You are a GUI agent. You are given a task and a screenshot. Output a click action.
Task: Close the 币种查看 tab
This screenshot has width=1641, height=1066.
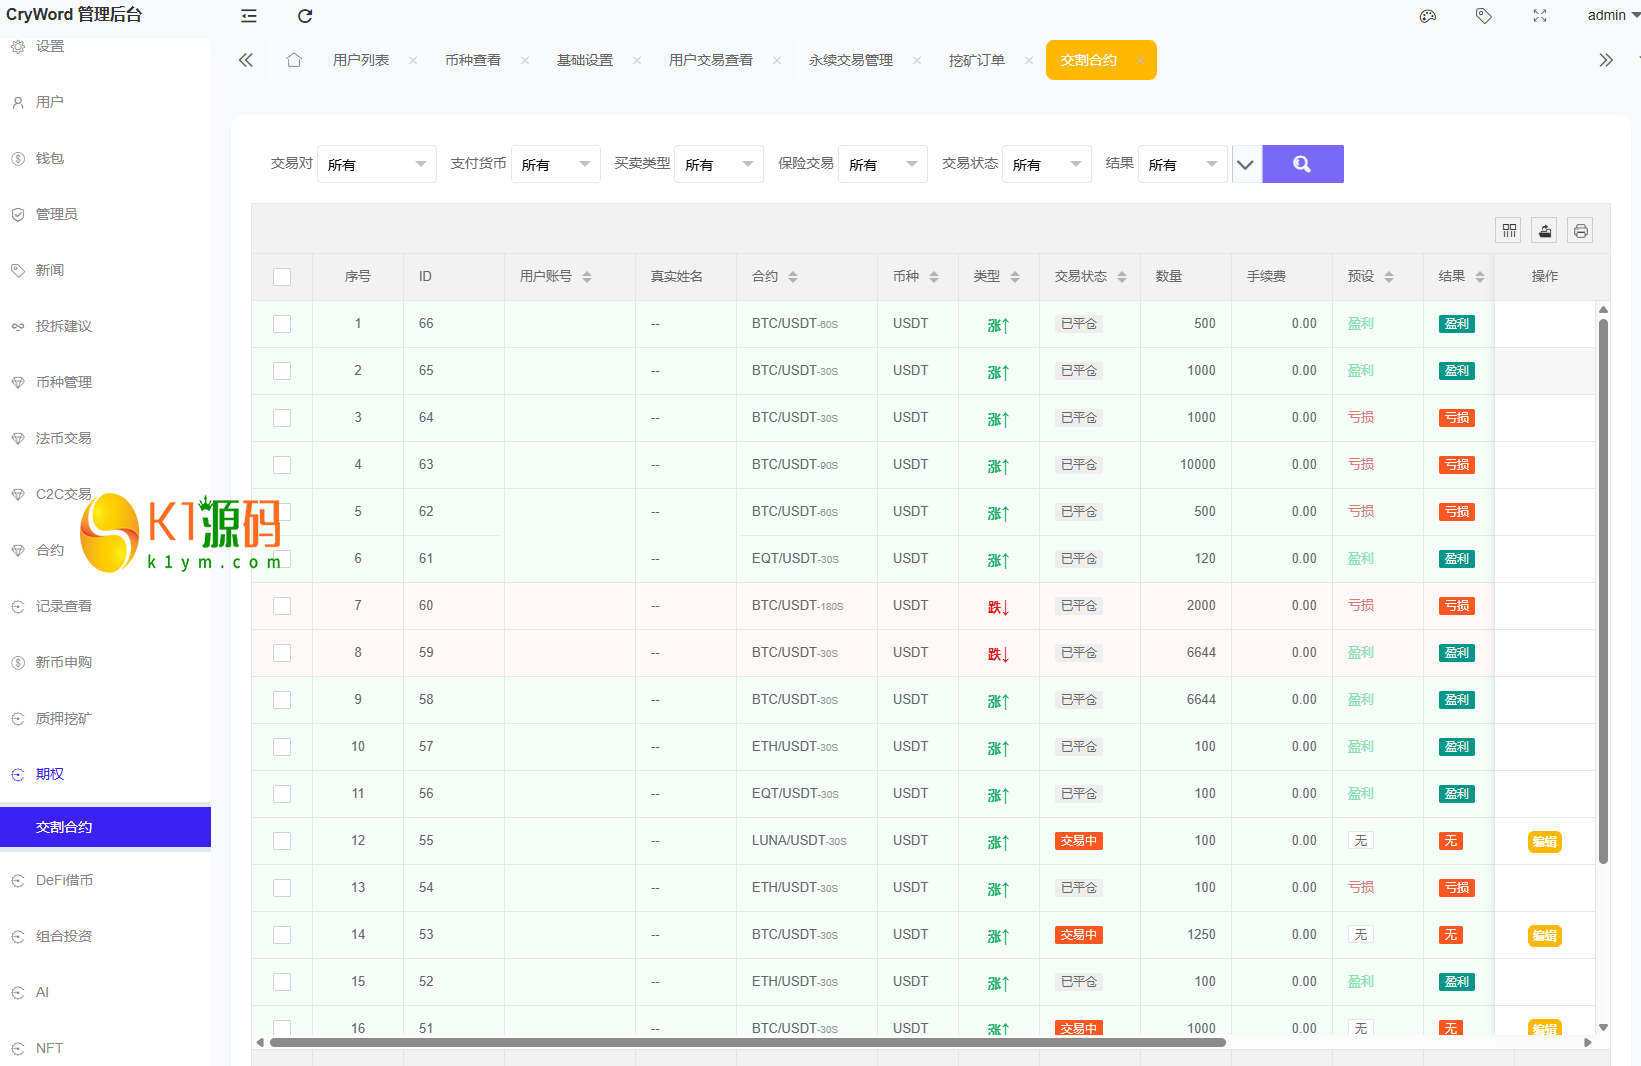click(x=525, y=61)
